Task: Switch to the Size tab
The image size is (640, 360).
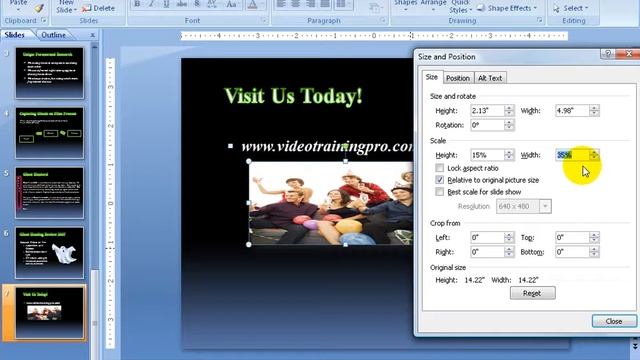Action: pyautogui.click(x=431, y=77)
